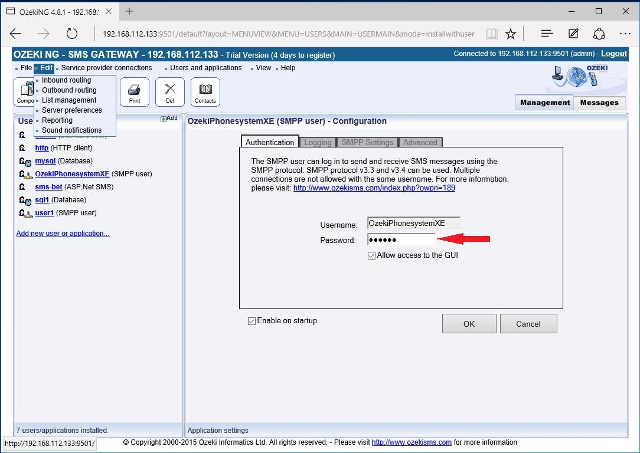640x453 pixels.
Task: Click the browser Back arrow
Action: click(16, 34)
